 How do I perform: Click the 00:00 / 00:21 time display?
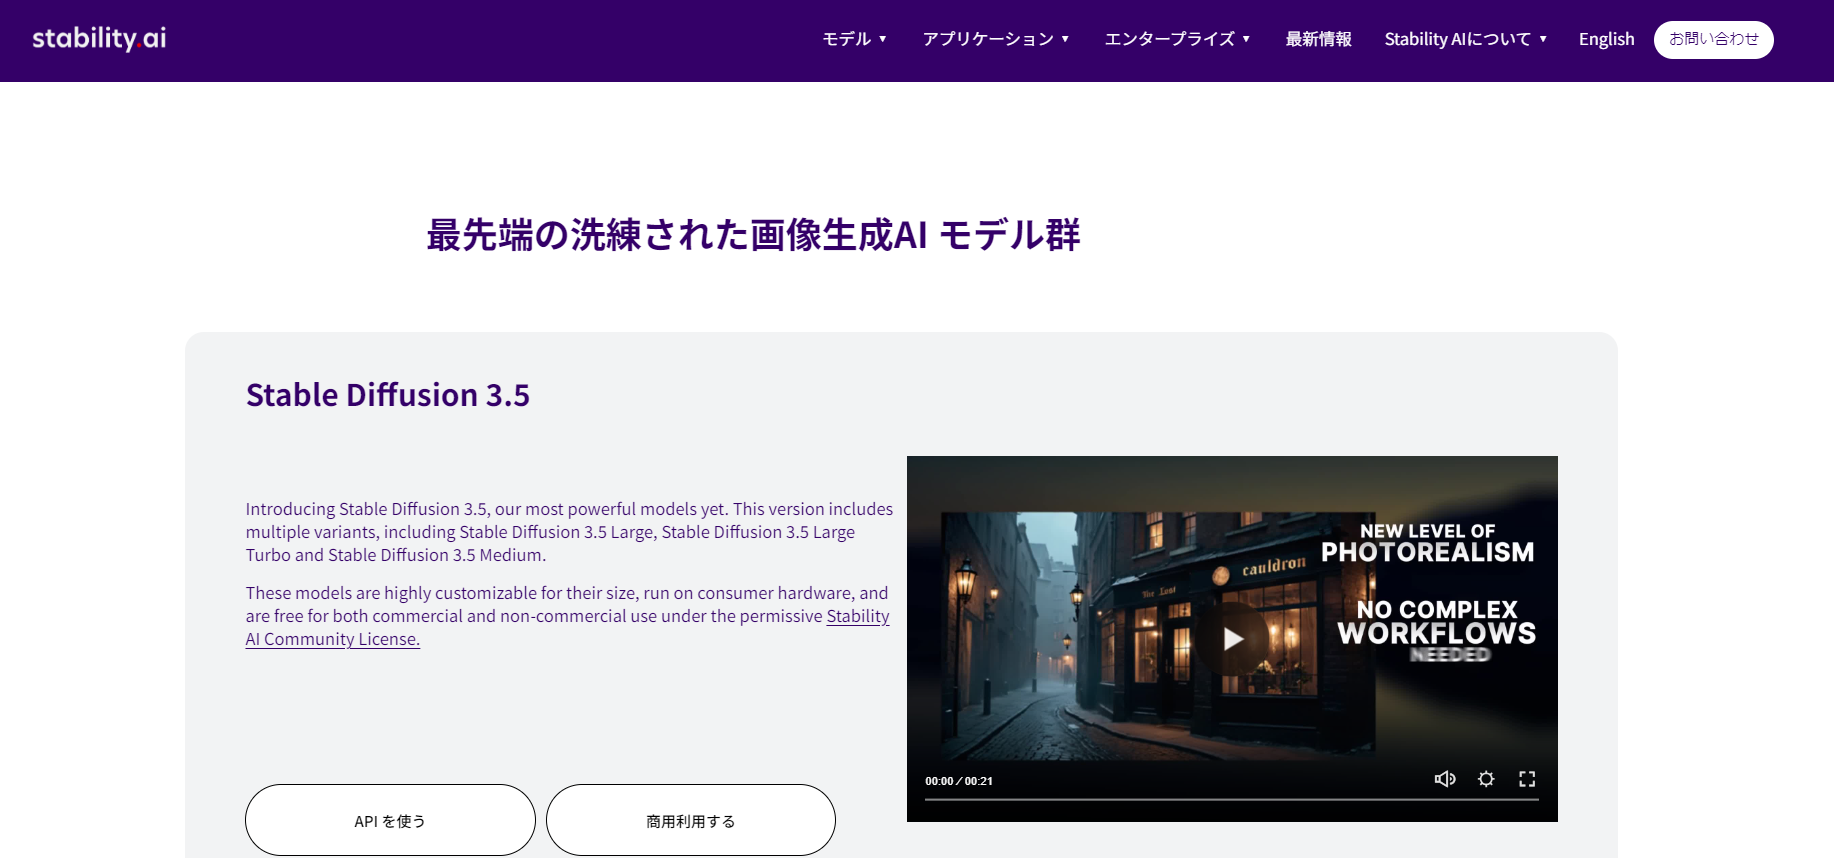point(959,781)
